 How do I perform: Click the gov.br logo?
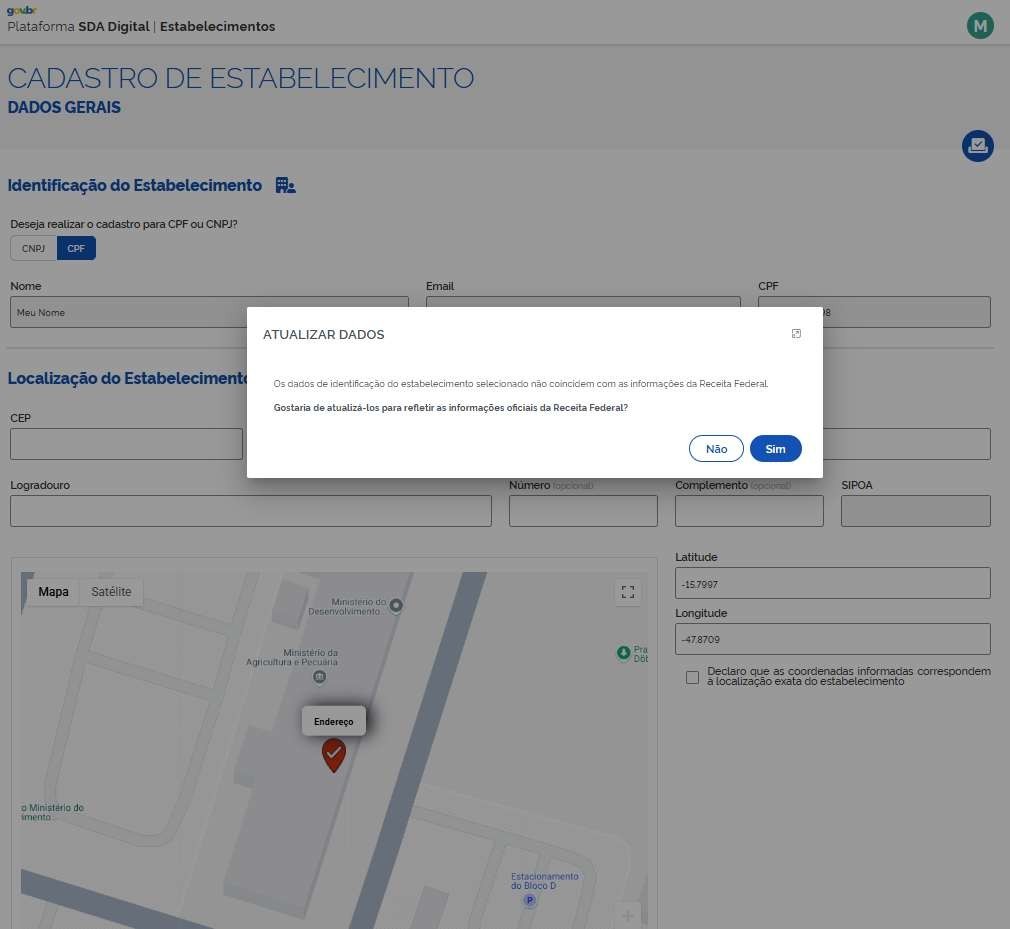pos(20,11)
